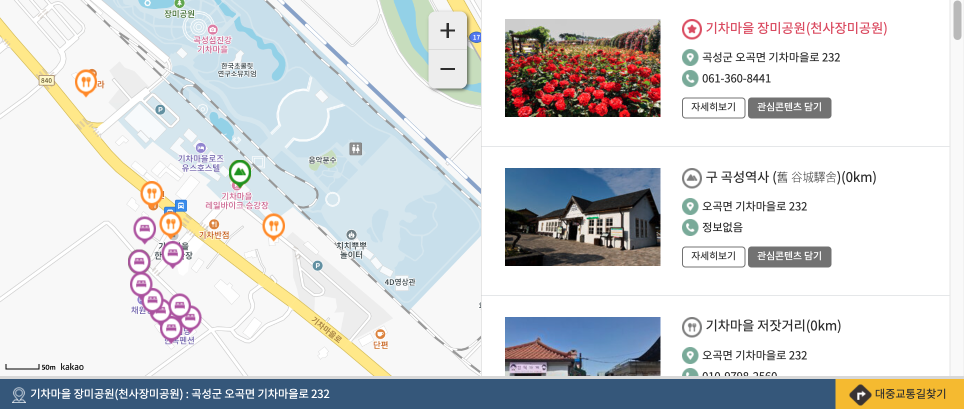Select the green mountain attraction marker

[x=240, y=173]
